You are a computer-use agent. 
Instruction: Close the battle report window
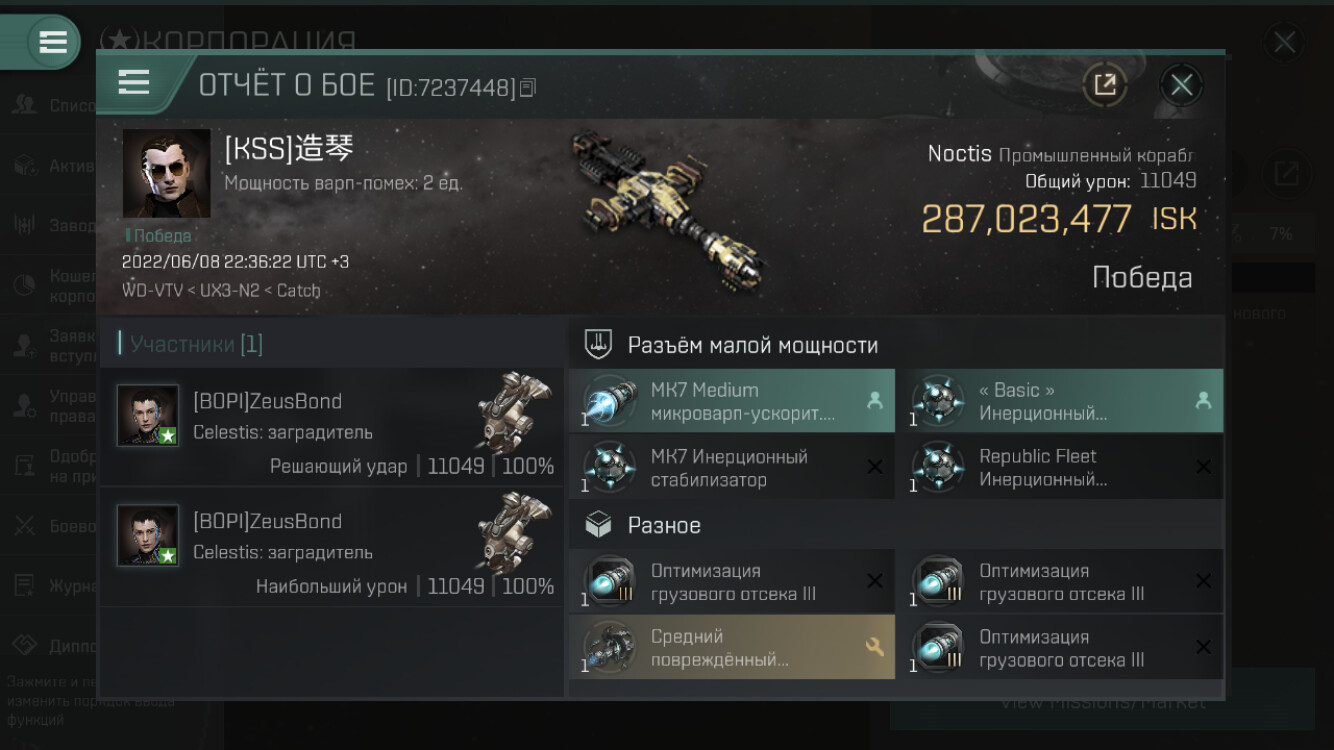[1181, 85]
